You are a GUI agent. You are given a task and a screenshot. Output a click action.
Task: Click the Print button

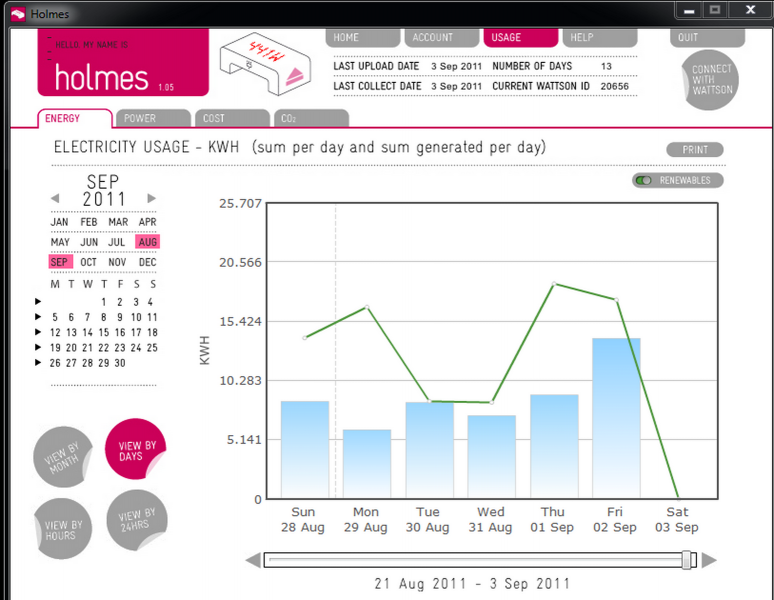(x=695, y=150)
